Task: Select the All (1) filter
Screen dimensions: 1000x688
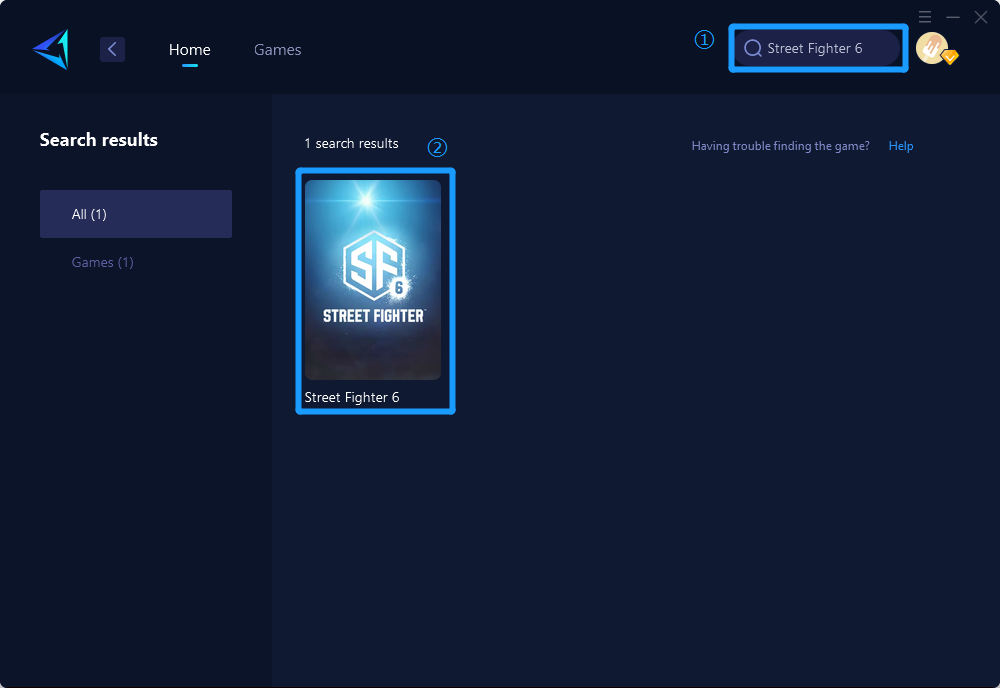Action: 136,214
